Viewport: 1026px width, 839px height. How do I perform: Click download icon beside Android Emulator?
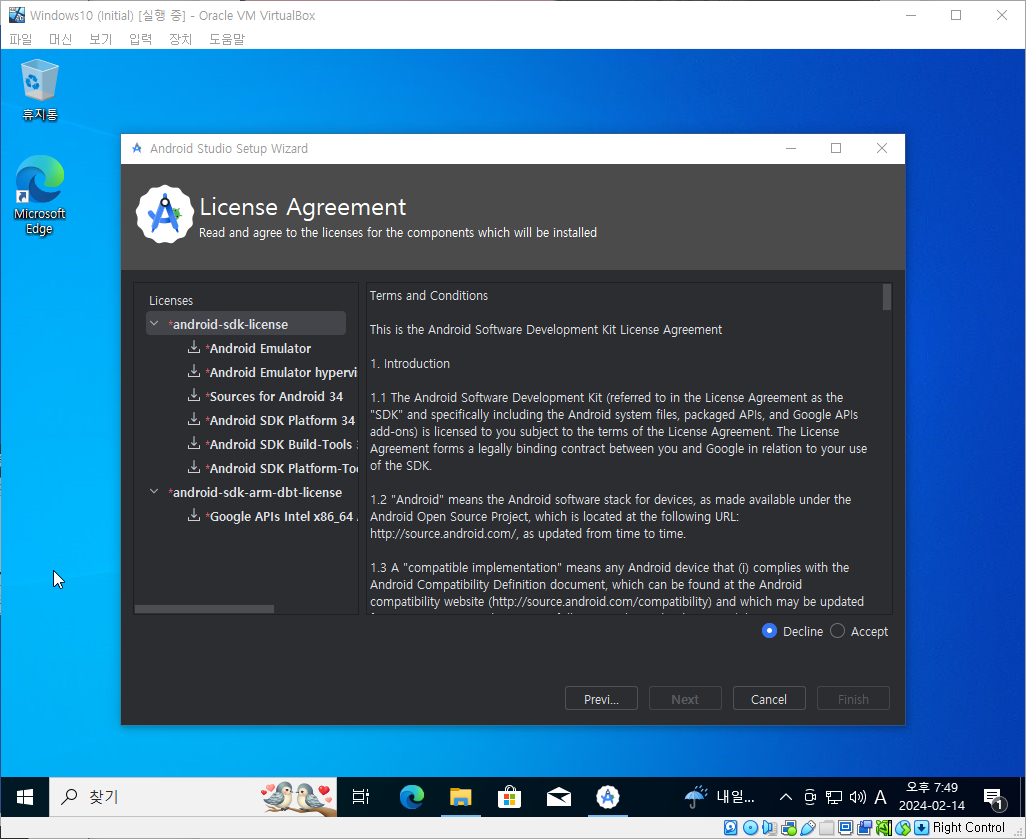(x=194, y=347)
